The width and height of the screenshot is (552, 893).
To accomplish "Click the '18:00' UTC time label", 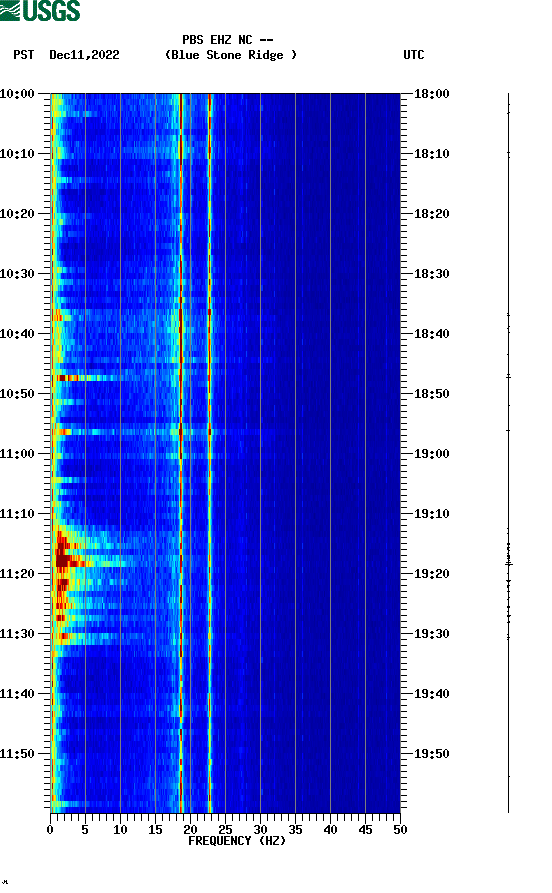I will [432, 93].
